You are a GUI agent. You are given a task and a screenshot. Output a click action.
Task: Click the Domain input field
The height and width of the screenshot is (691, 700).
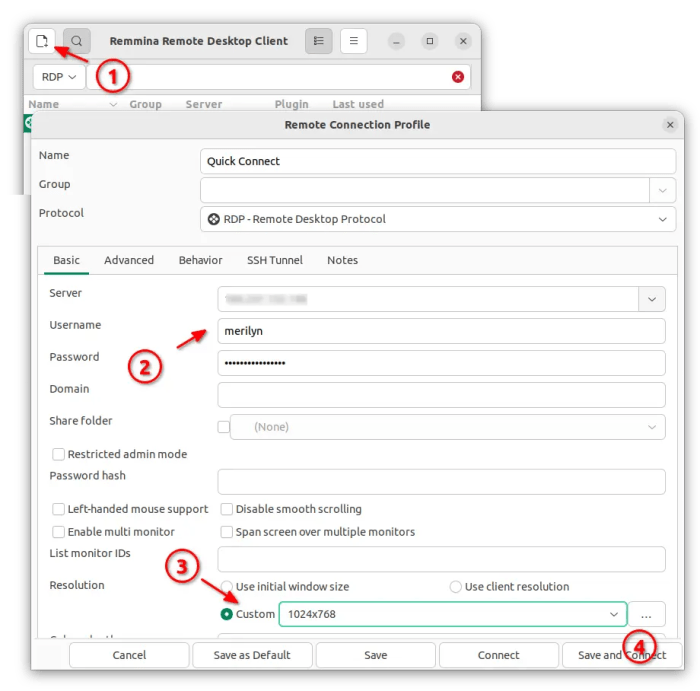click(x=442, y=395)
